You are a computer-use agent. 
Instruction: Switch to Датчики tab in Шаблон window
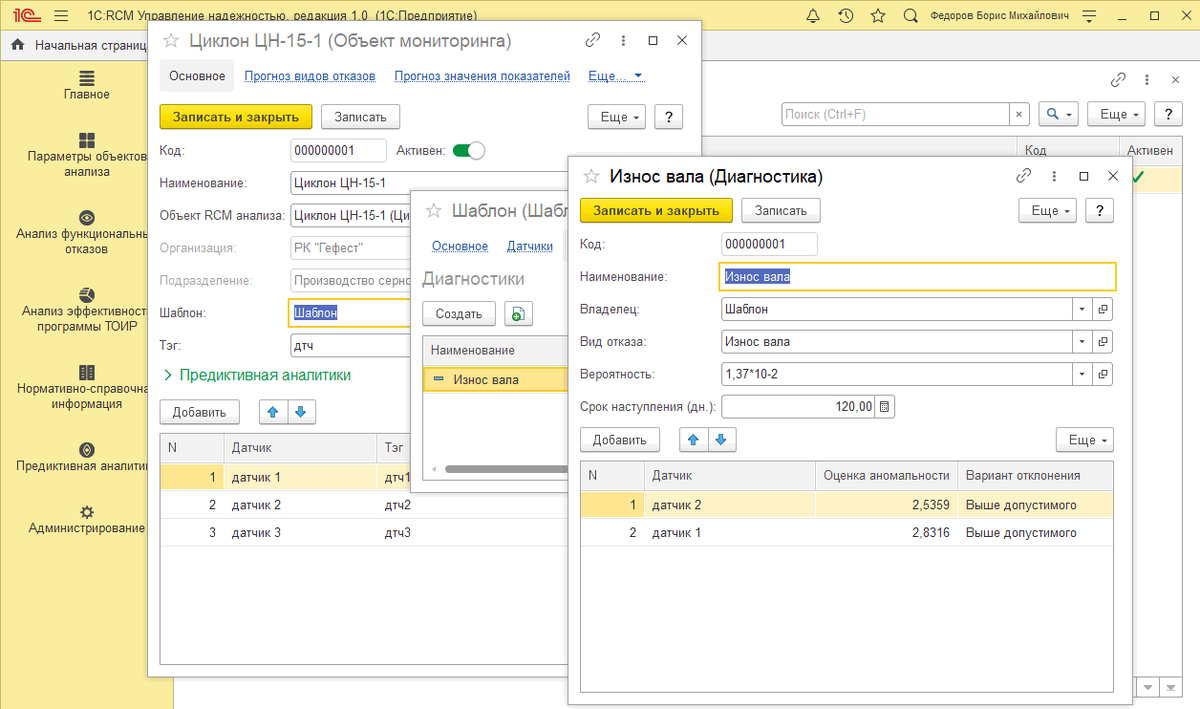click(530, 246)
